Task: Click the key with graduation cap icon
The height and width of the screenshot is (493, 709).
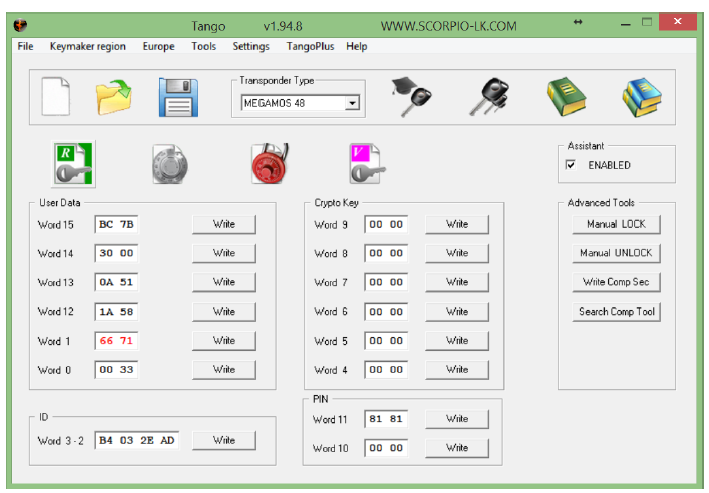Action: click(411, 97)
